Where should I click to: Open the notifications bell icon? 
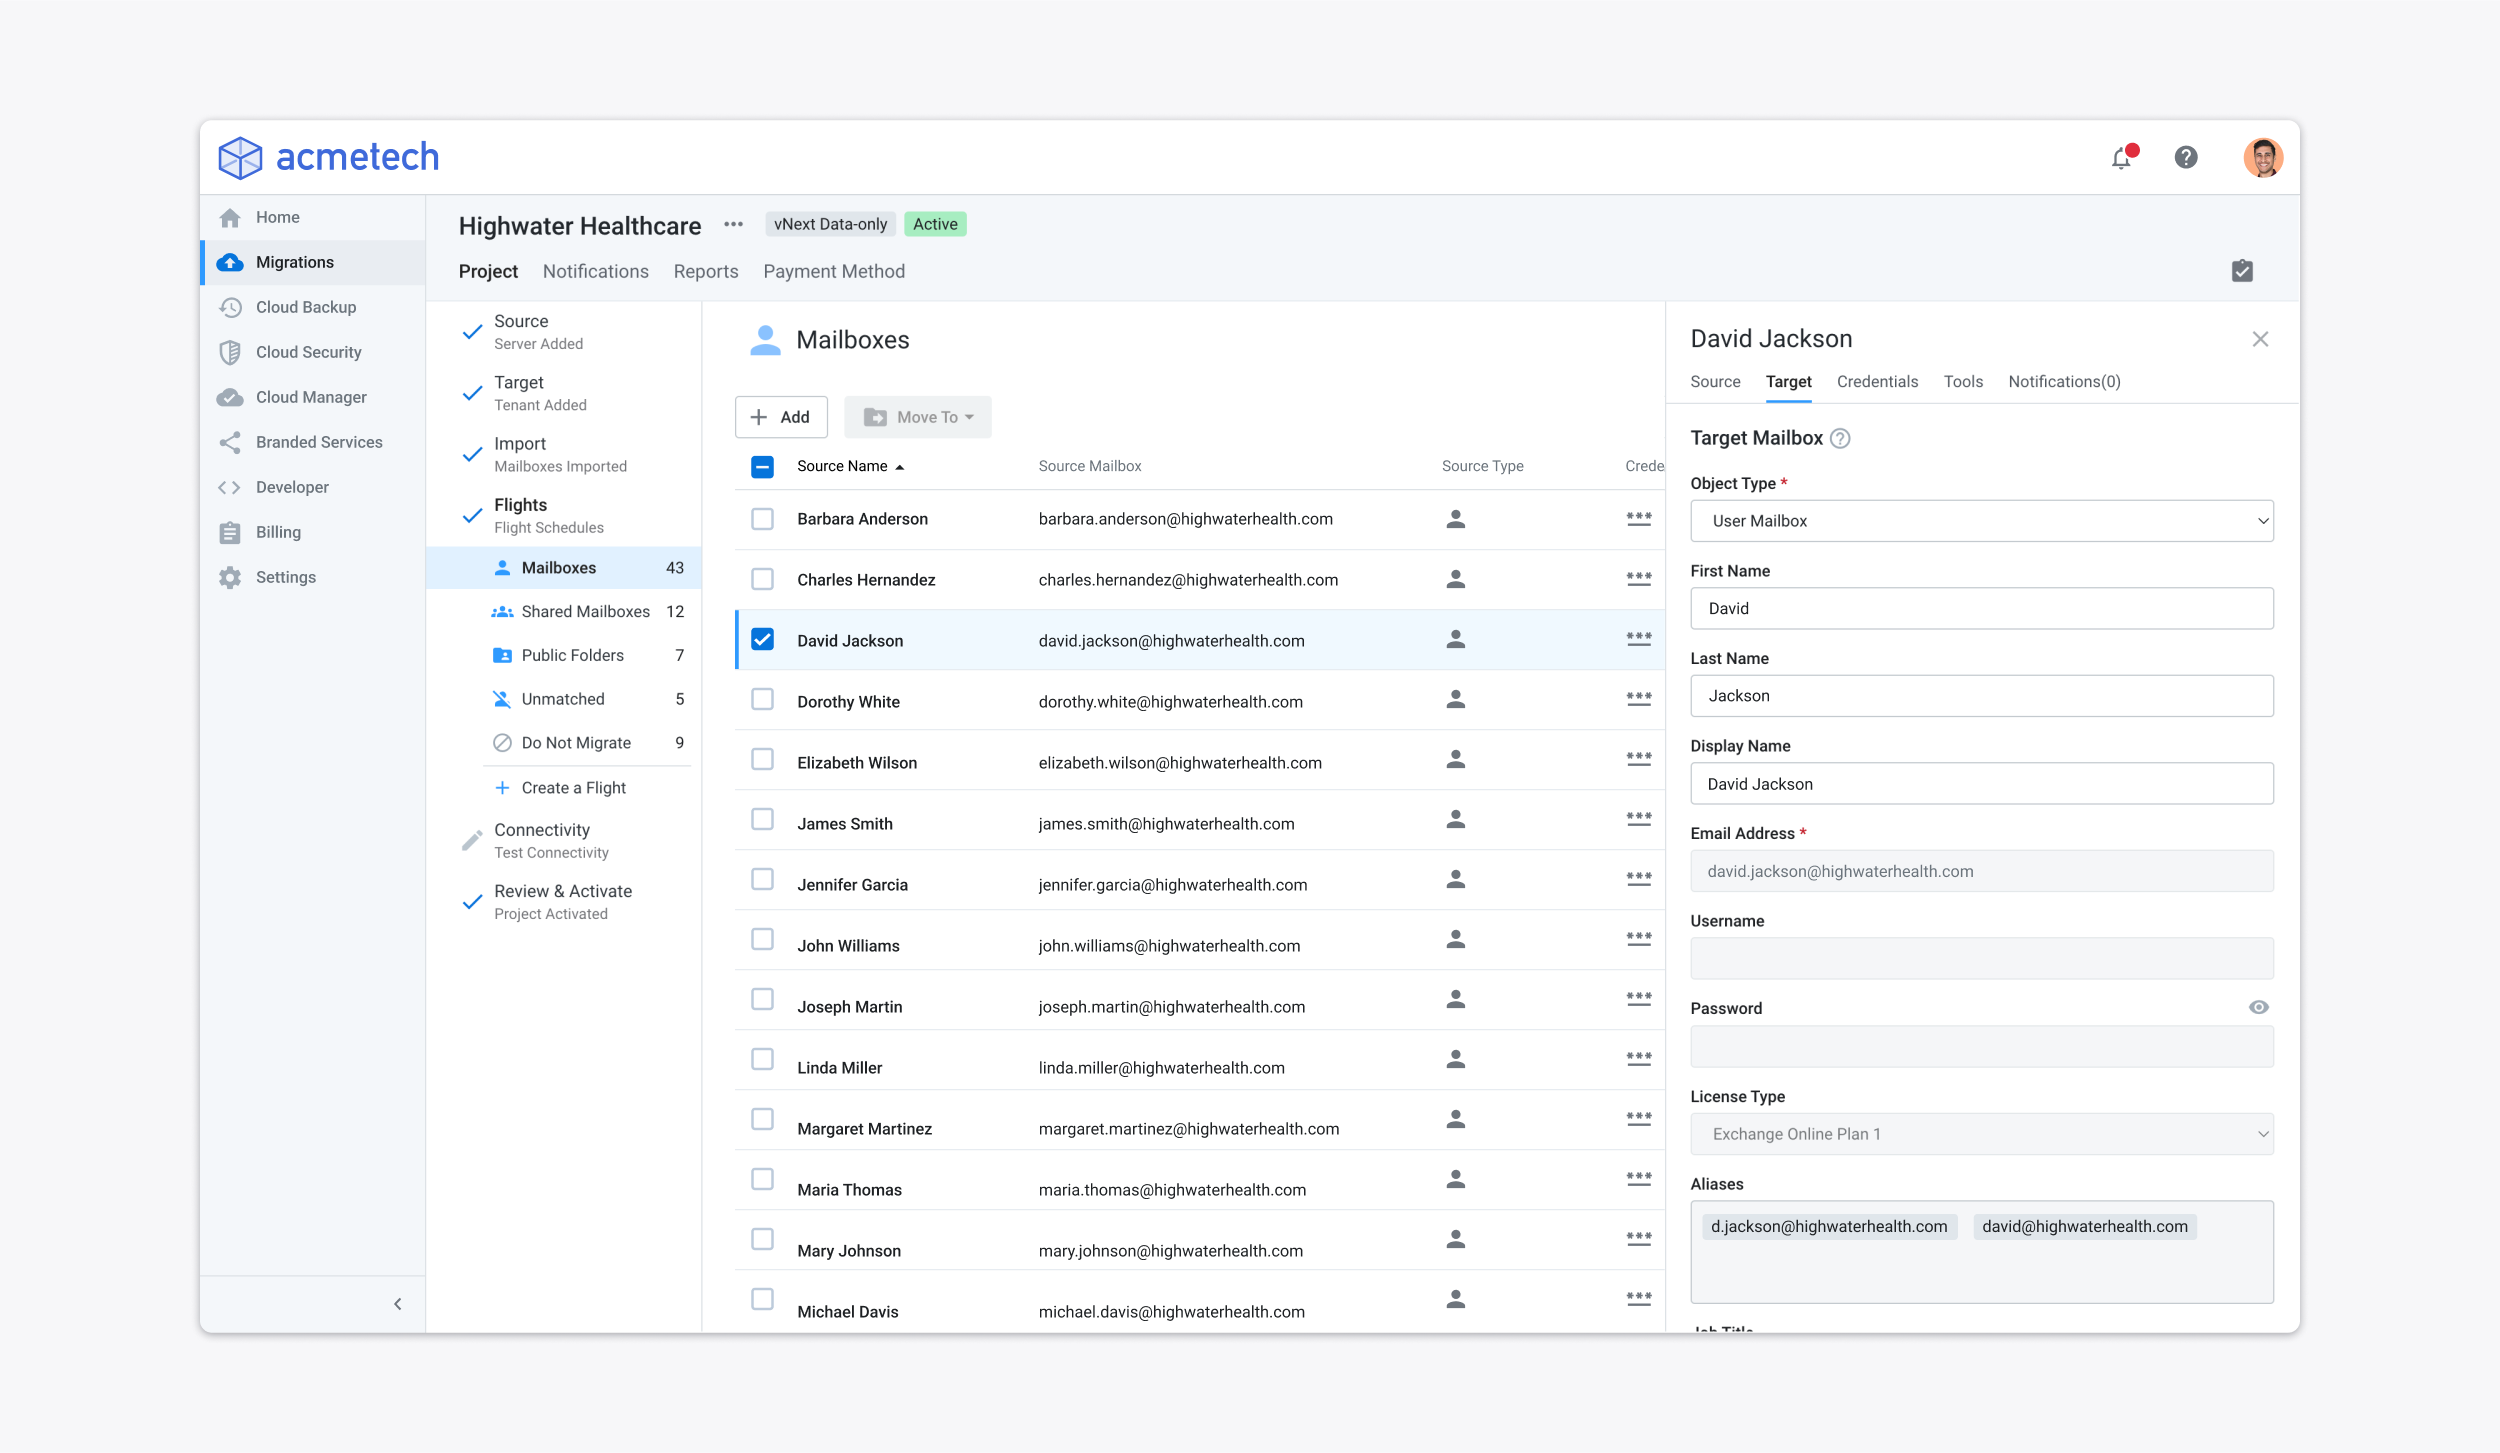click(2122, 157)
